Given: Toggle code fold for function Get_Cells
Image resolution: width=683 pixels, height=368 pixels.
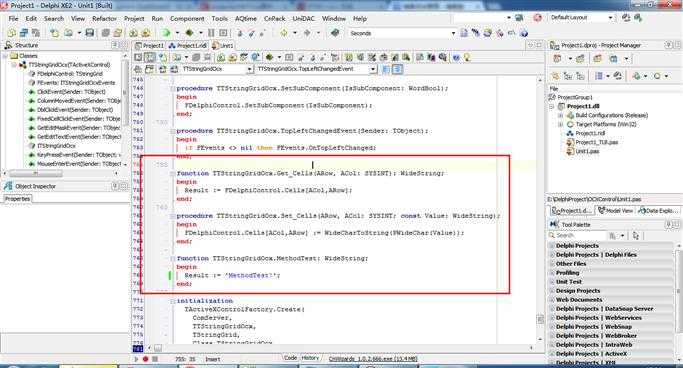Looking at the screenshot, I should 172,173.
